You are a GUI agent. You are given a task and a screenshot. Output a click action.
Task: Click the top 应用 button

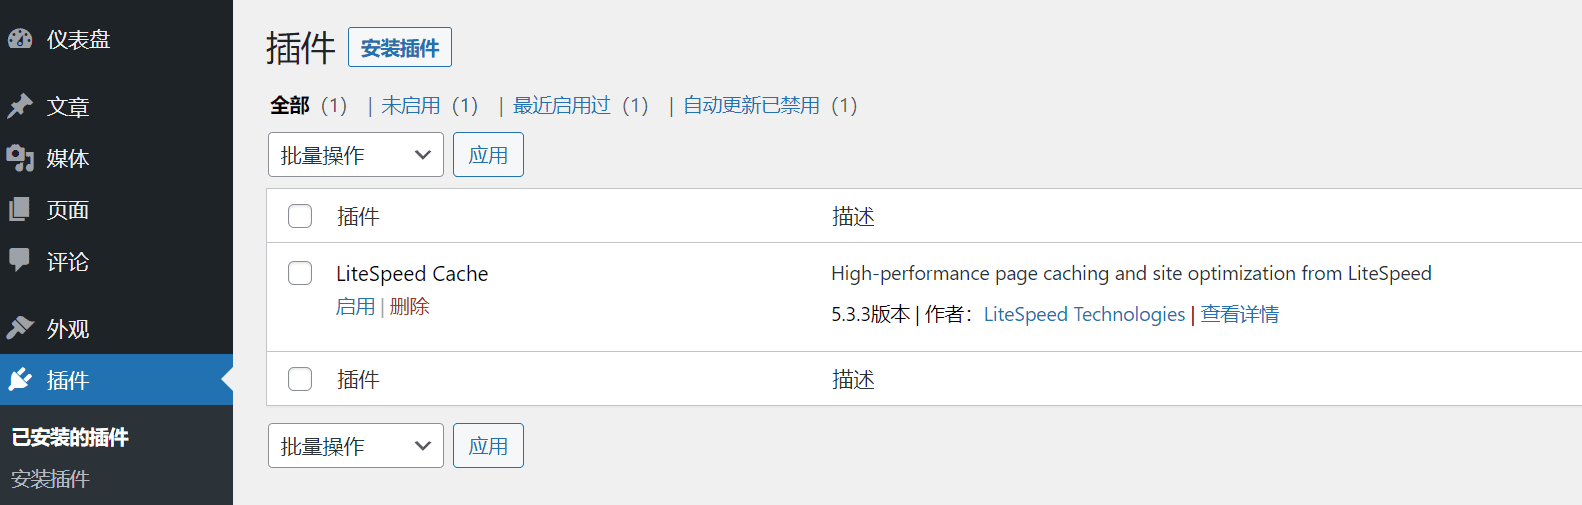click(488, 155)
